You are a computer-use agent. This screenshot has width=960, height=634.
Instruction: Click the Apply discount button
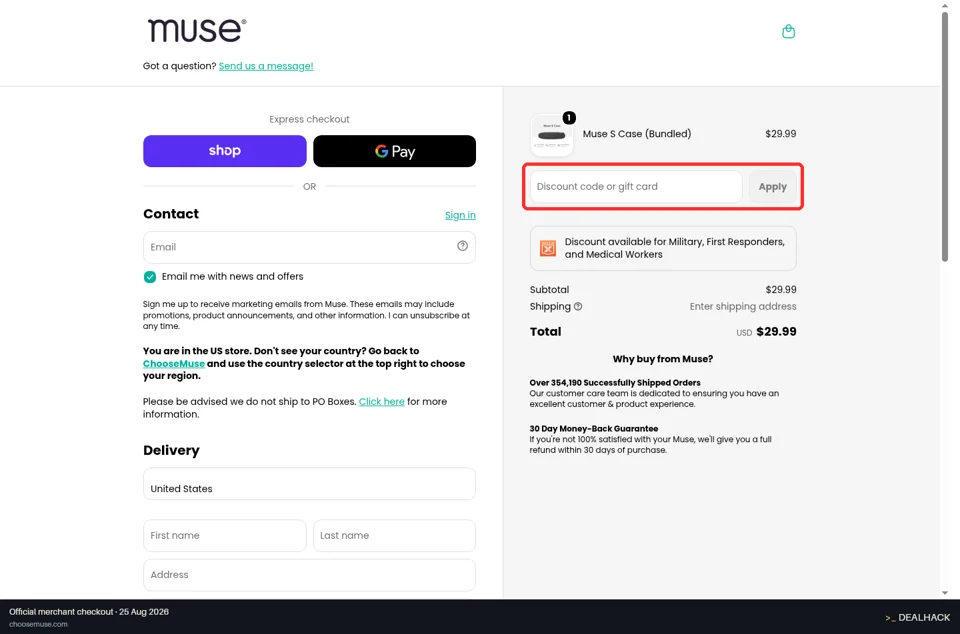[x=773, y=187]
